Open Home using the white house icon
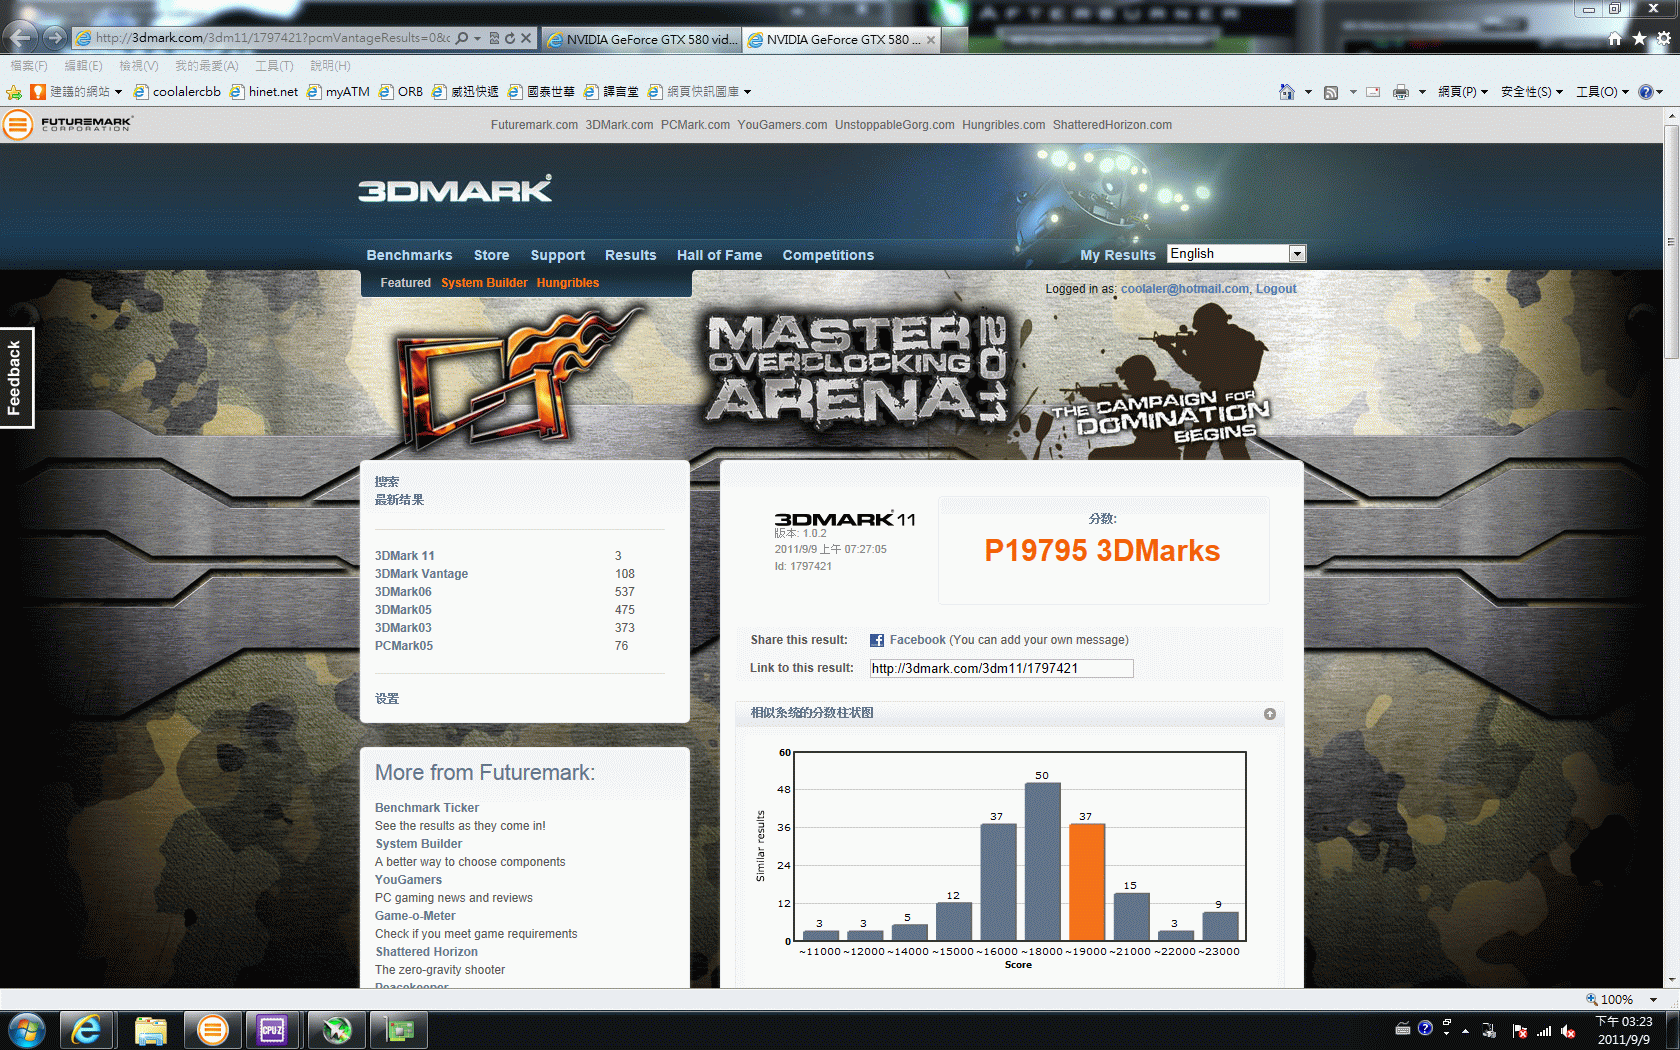The width and height of the screenshot is (1680, 1050). pos(1615,38)
